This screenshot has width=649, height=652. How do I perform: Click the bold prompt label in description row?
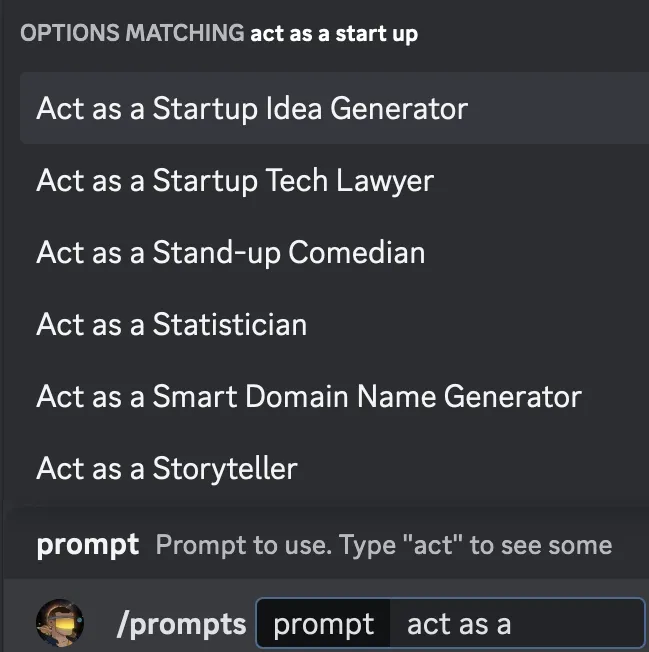click(x=87, y=545)
